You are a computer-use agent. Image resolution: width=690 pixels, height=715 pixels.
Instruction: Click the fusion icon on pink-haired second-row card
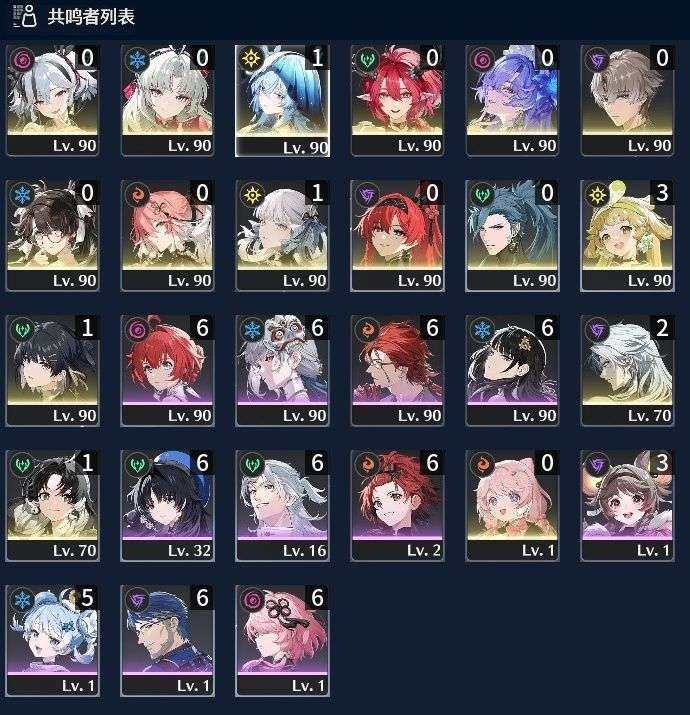(x=137, y=195)
